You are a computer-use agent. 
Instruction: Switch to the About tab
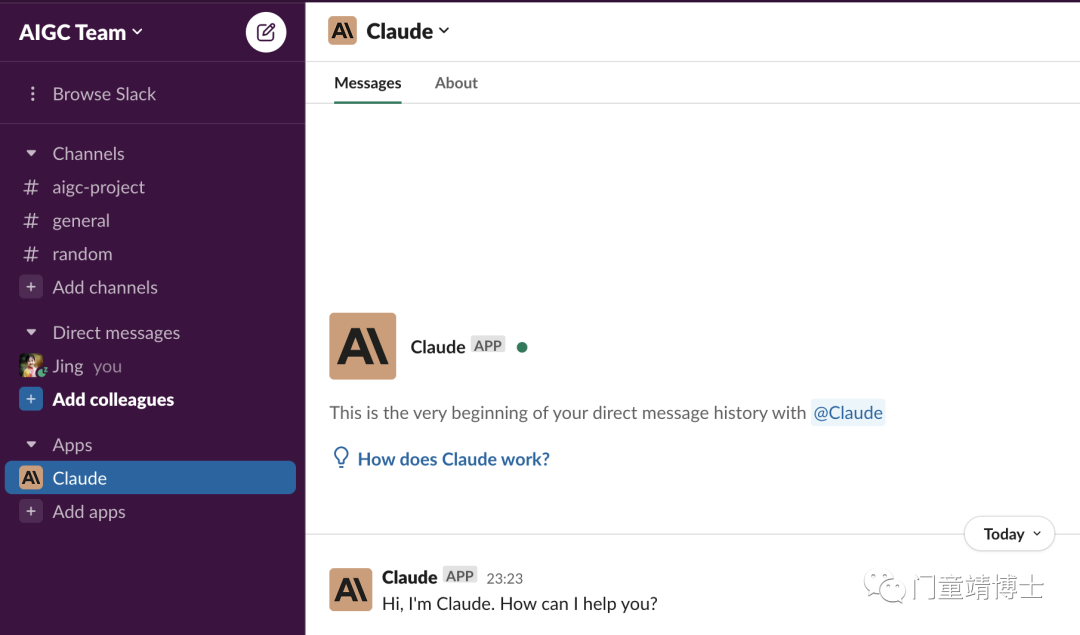tap(456, 83)
